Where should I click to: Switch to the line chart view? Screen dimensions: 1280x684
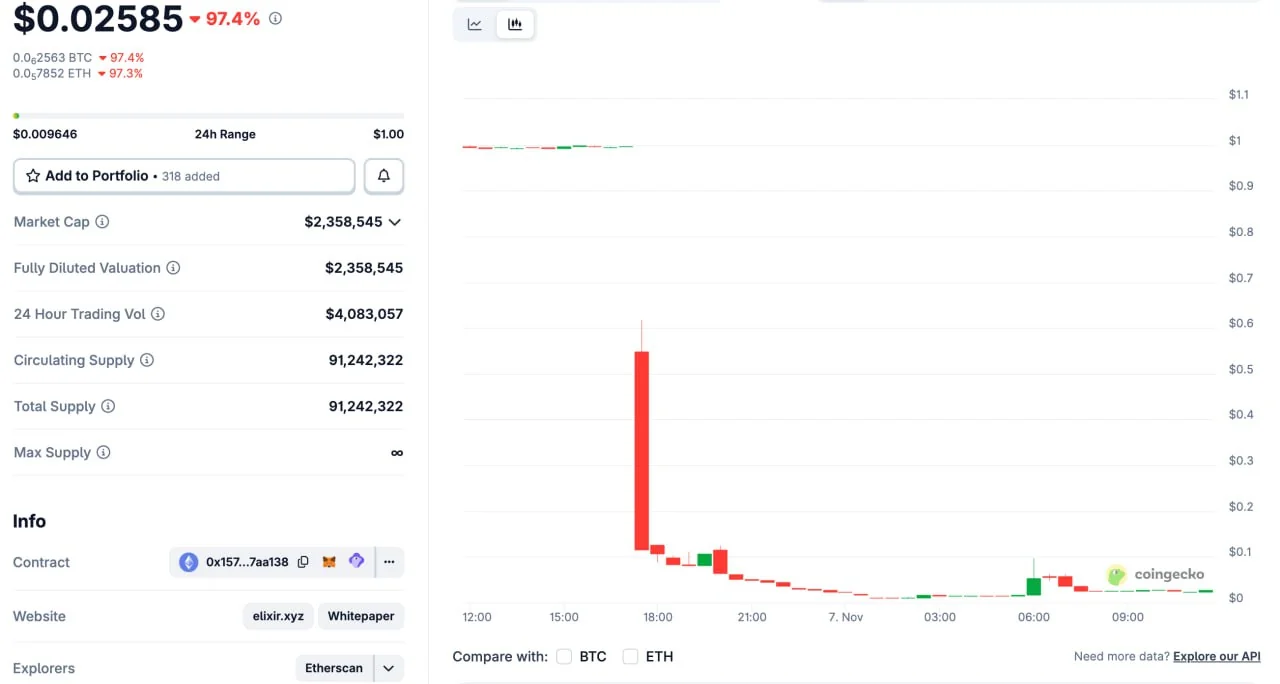475,25
